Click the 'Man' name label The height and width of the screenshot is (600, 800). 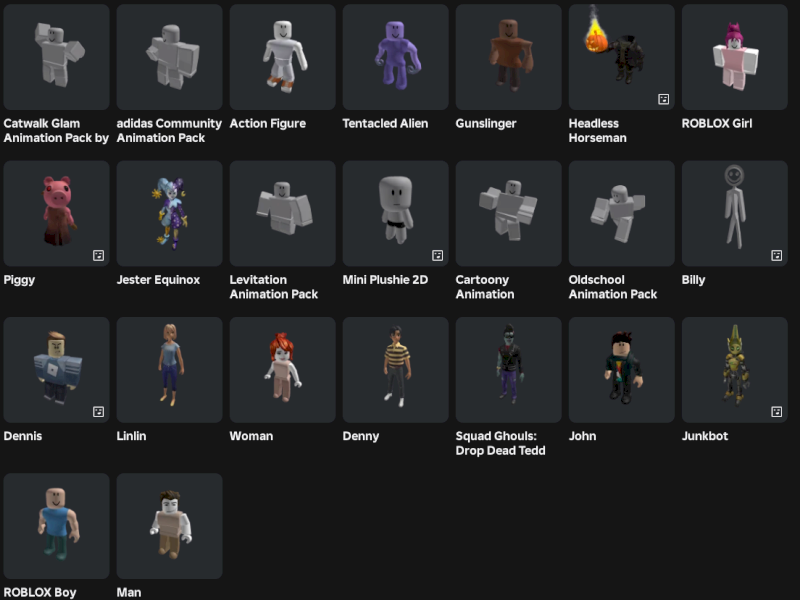tap(129, 592)
